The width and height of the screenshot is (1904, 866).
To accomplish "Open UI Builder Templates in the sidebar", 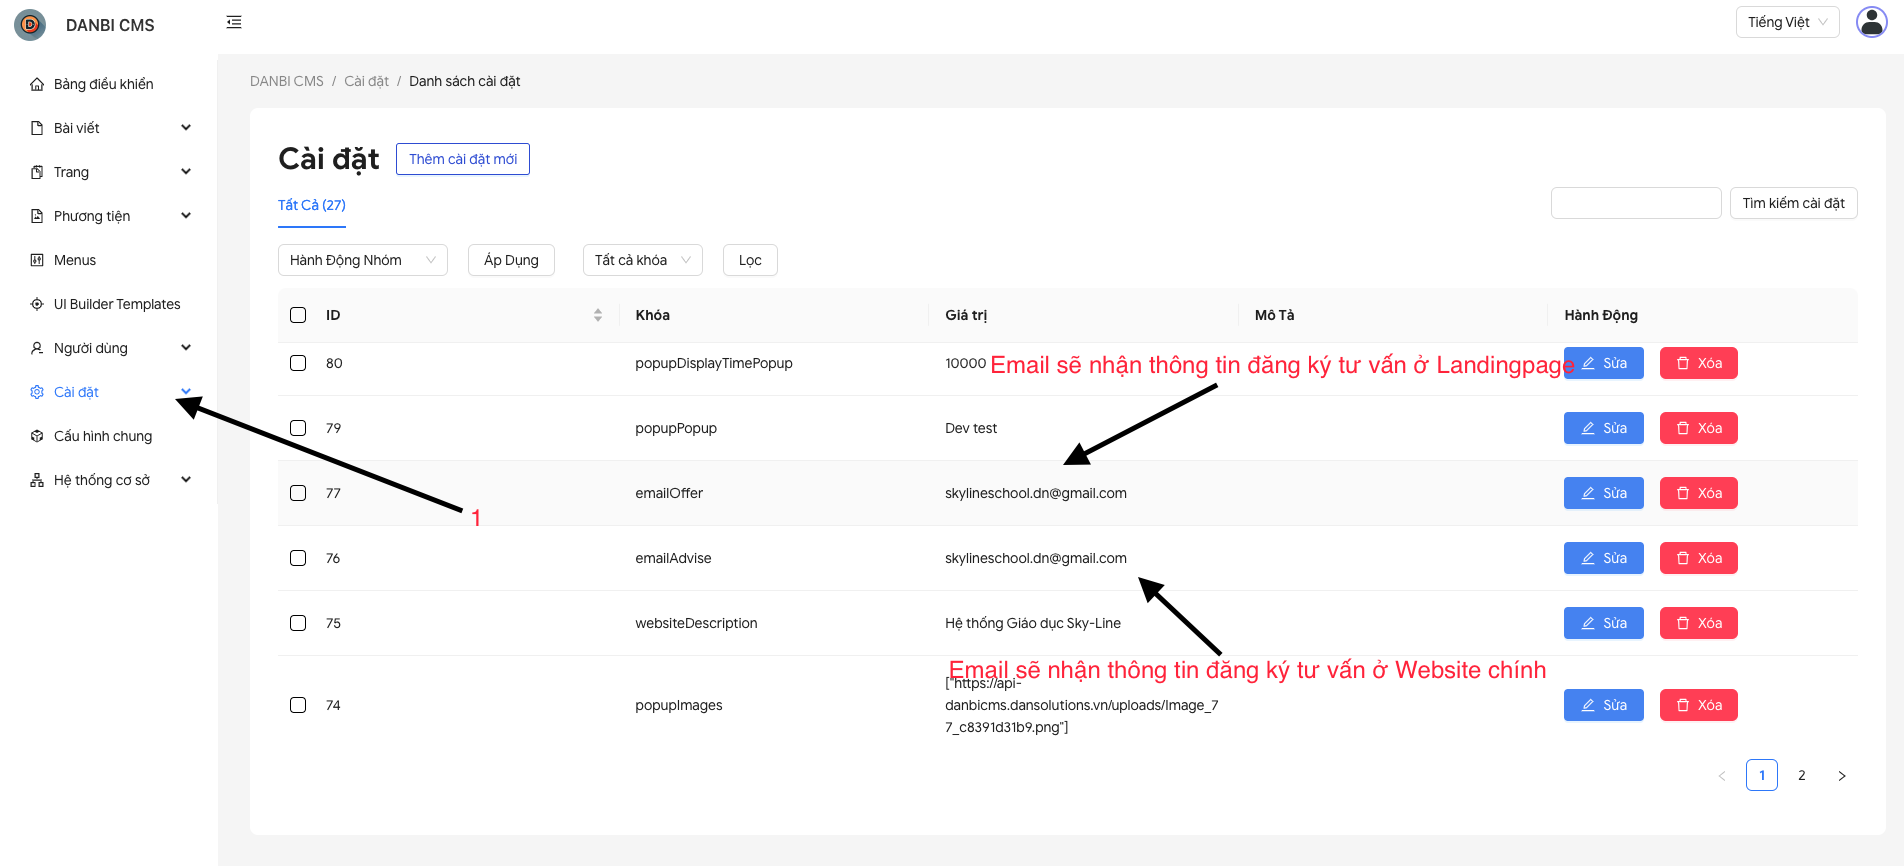I will click(116, 304).
